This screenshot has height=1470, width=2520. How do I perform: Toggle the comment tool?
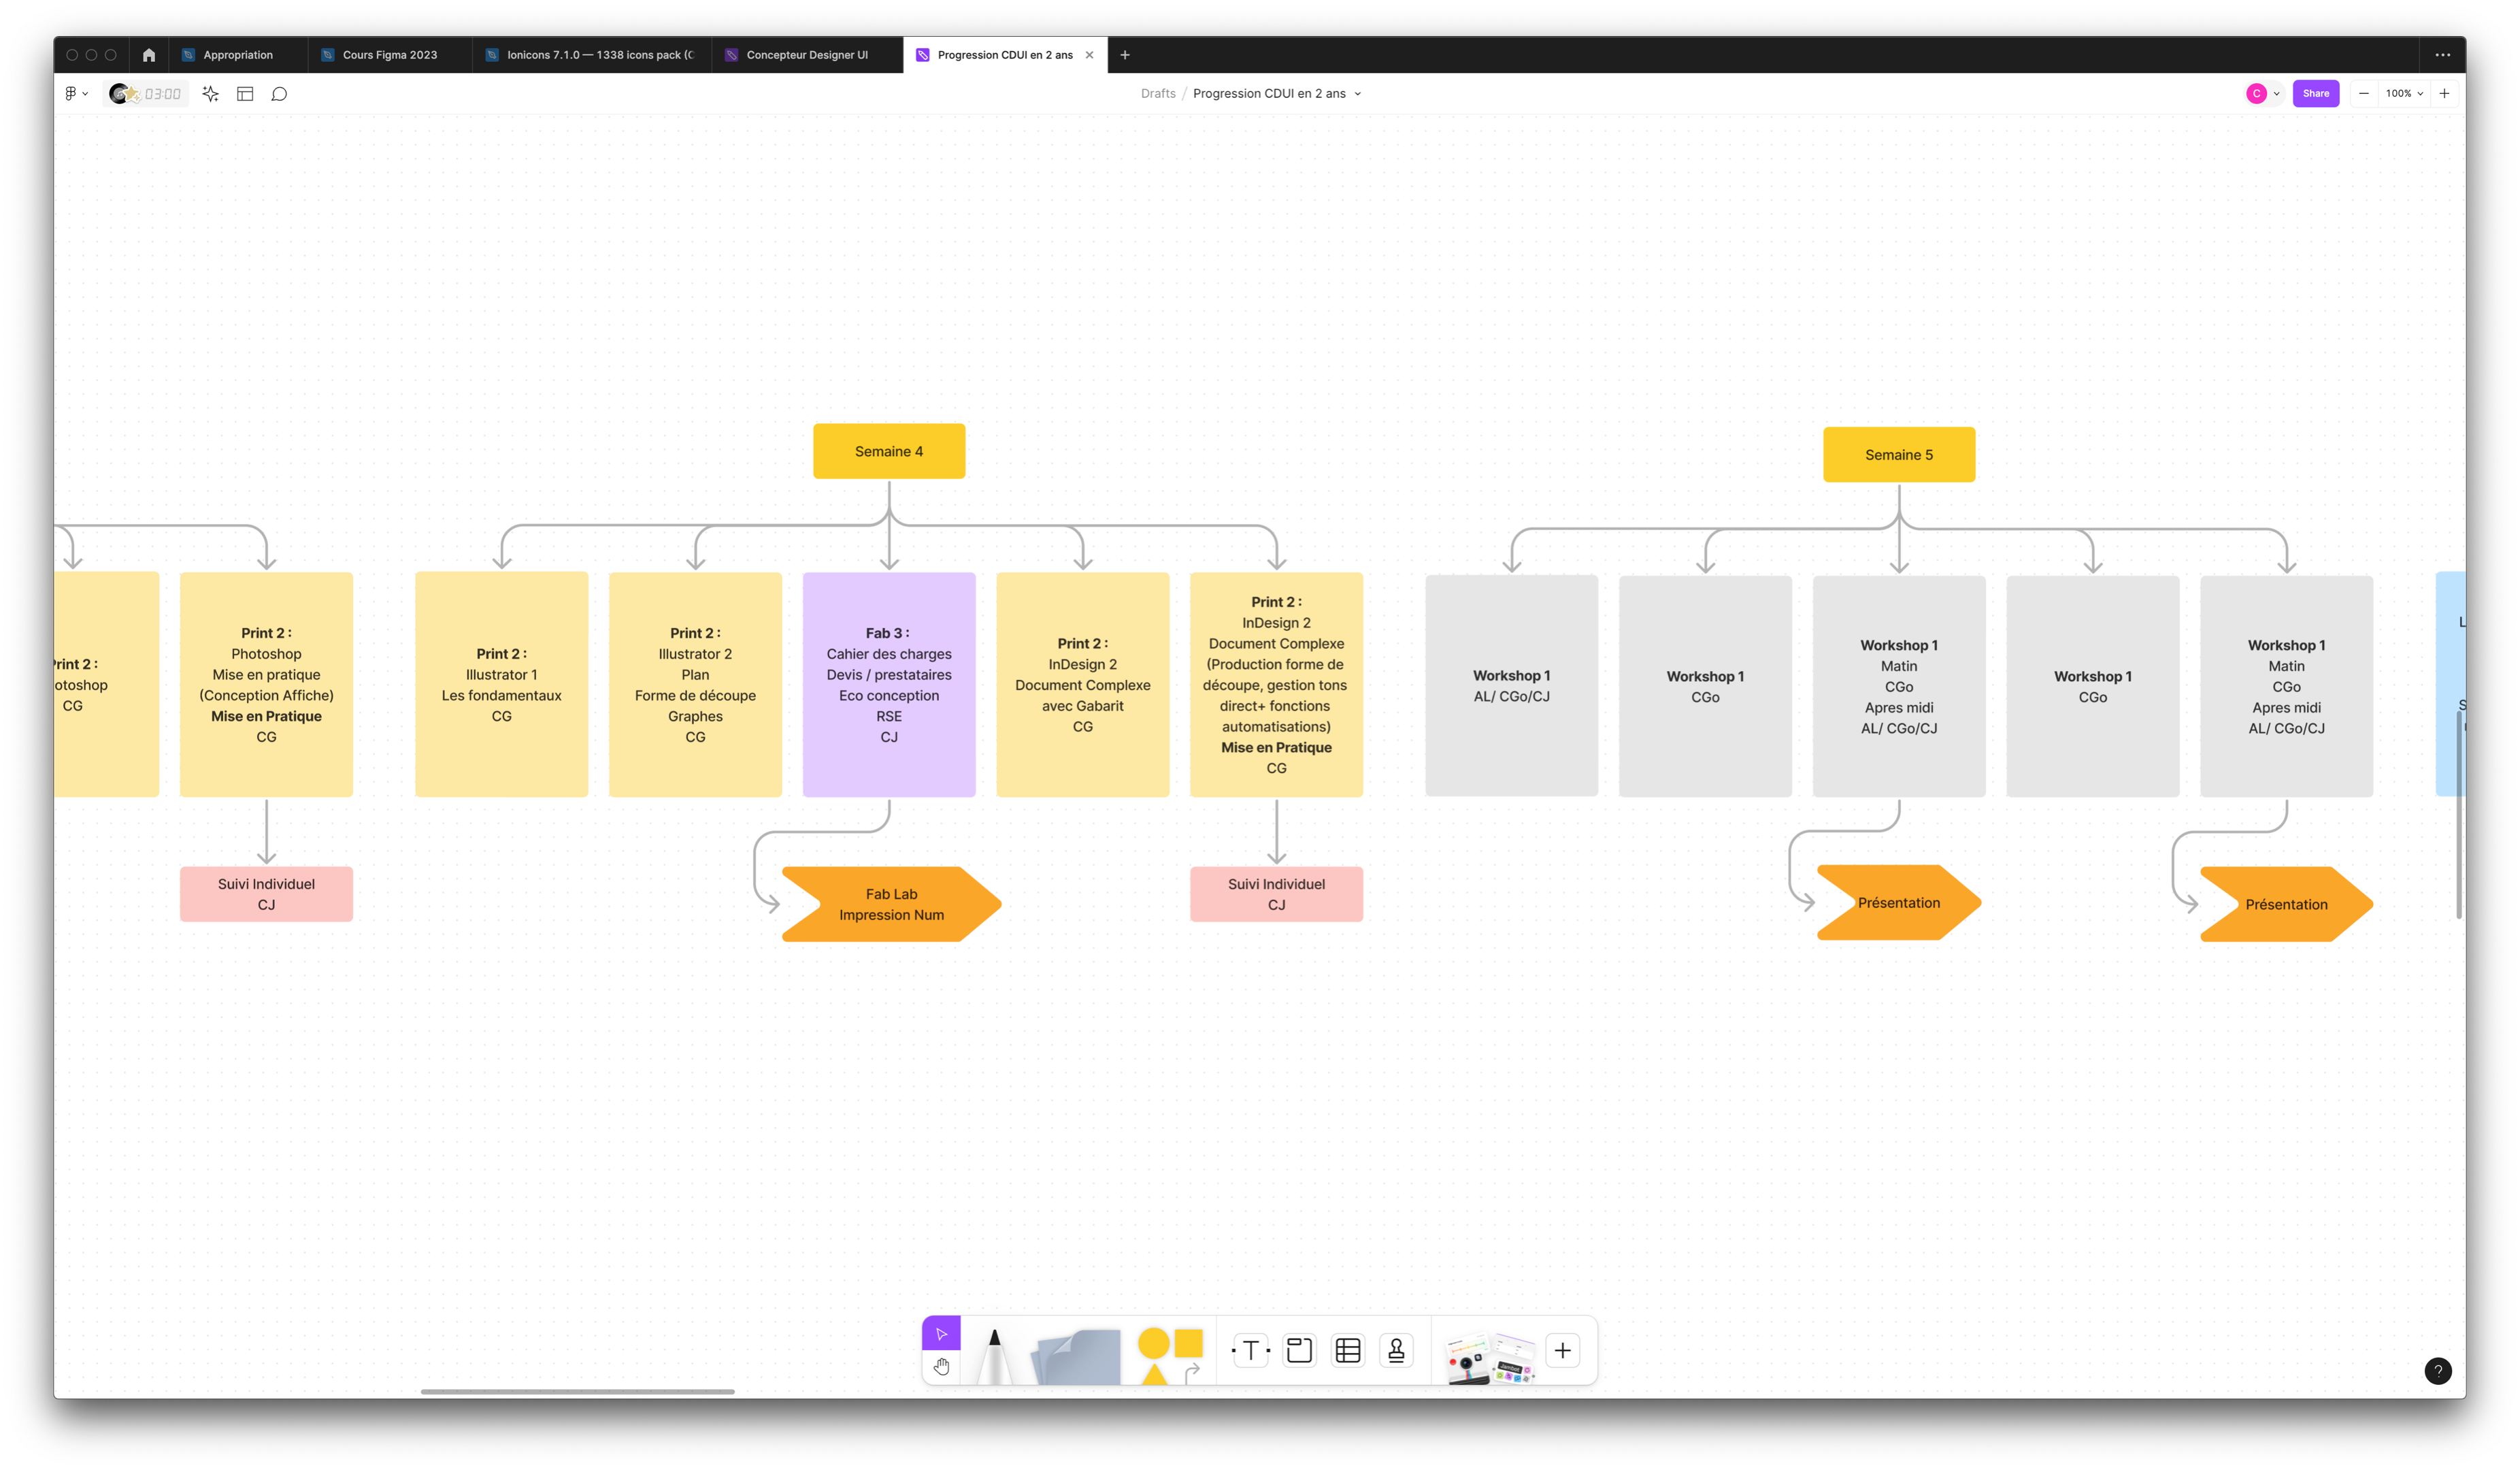tap(280, 94)
